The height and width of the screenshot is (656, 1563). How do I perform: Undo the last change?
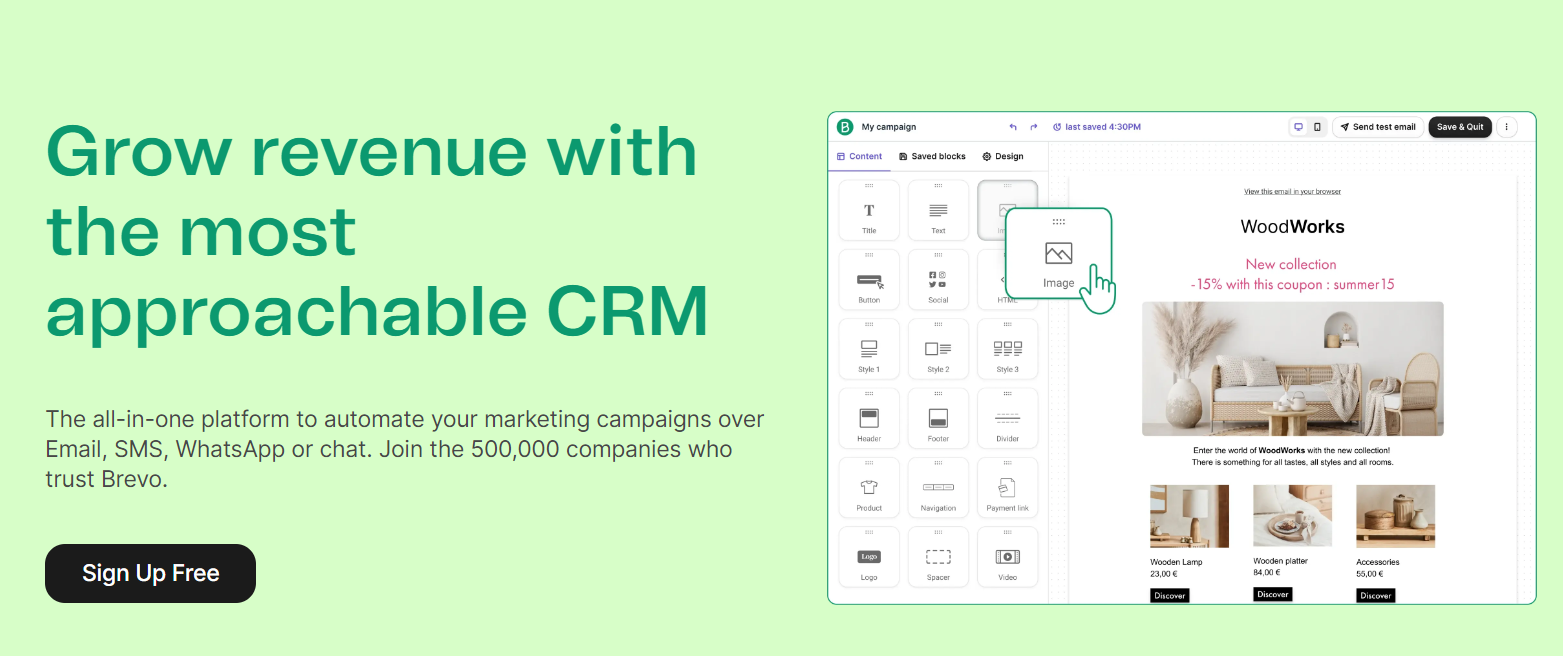tap(1013, 127)
